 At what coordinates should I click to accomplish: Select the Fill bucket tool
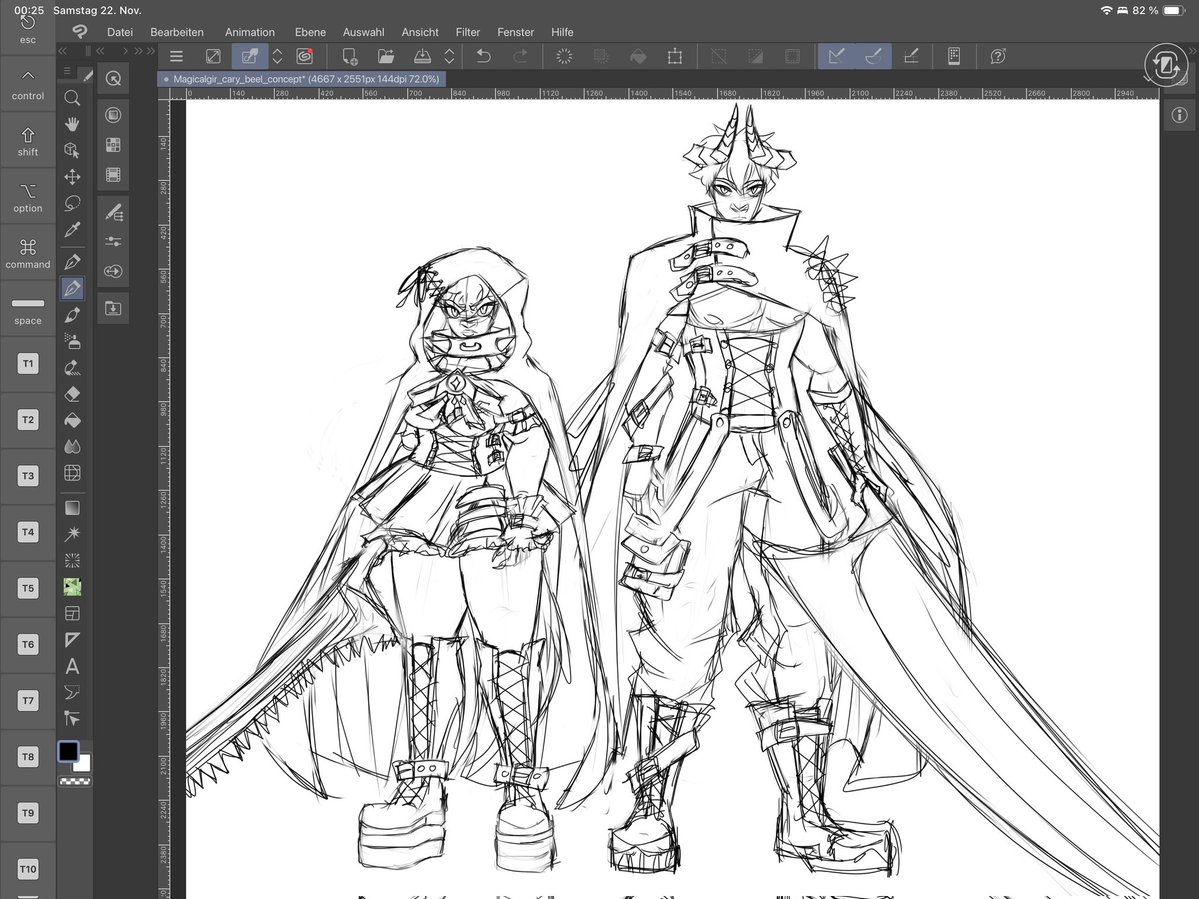coord(72,420)
